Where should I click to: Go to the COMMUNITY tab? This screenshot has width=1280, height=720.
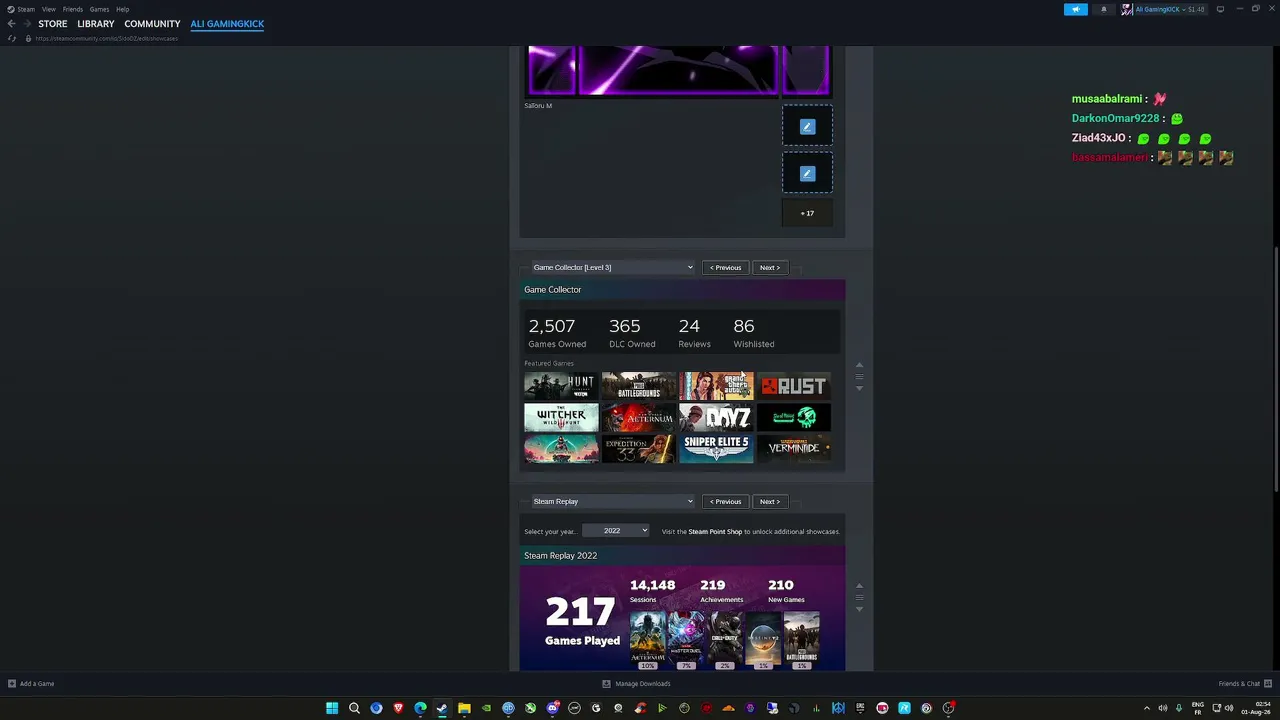pyautogui.click(x=152, y=24)
